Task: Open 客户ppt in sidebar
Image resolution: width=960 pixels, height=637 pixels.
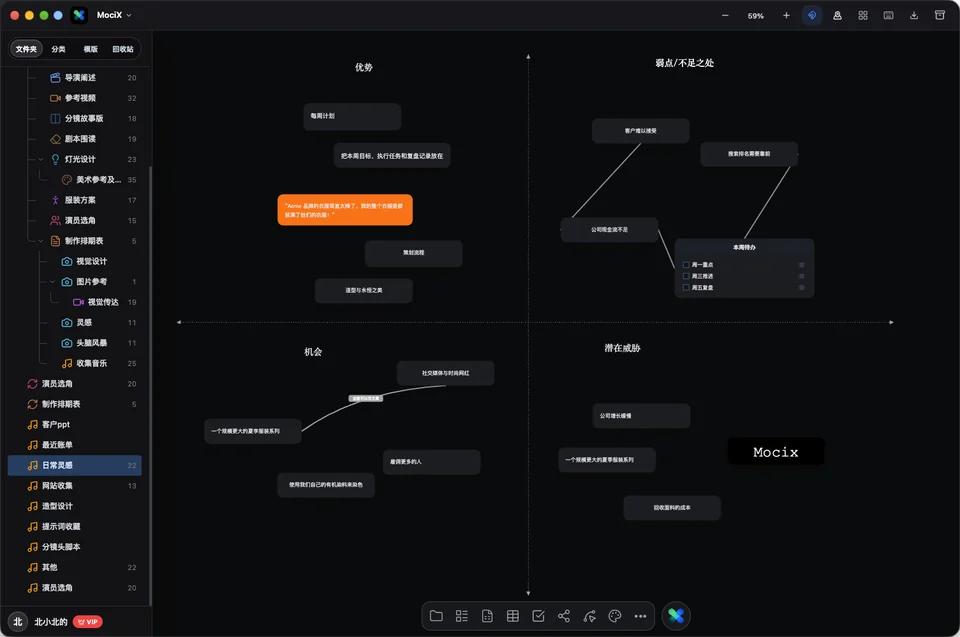Action: pyautogui.click(x=75, y=424)
